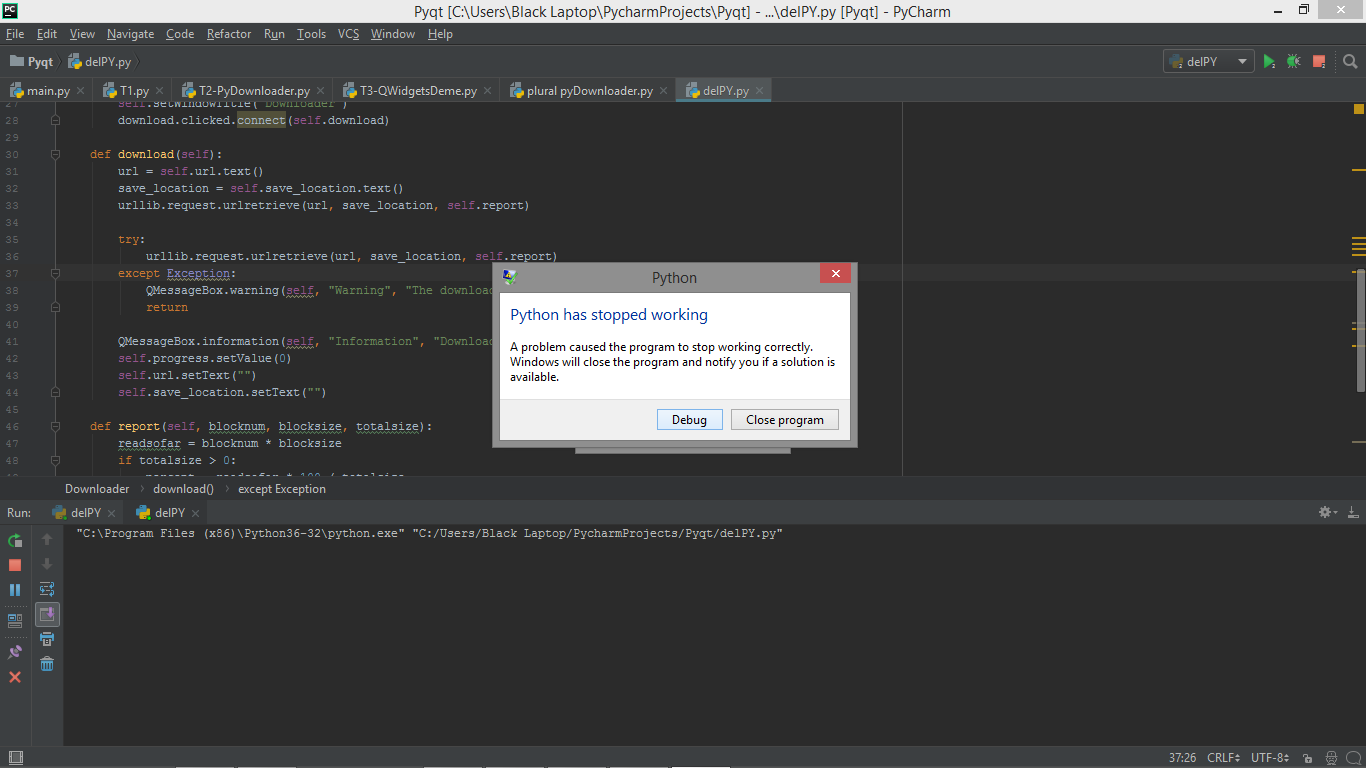1366x768 pixels.
Task: Open the Code menu
Action: [x=180, y=34]
